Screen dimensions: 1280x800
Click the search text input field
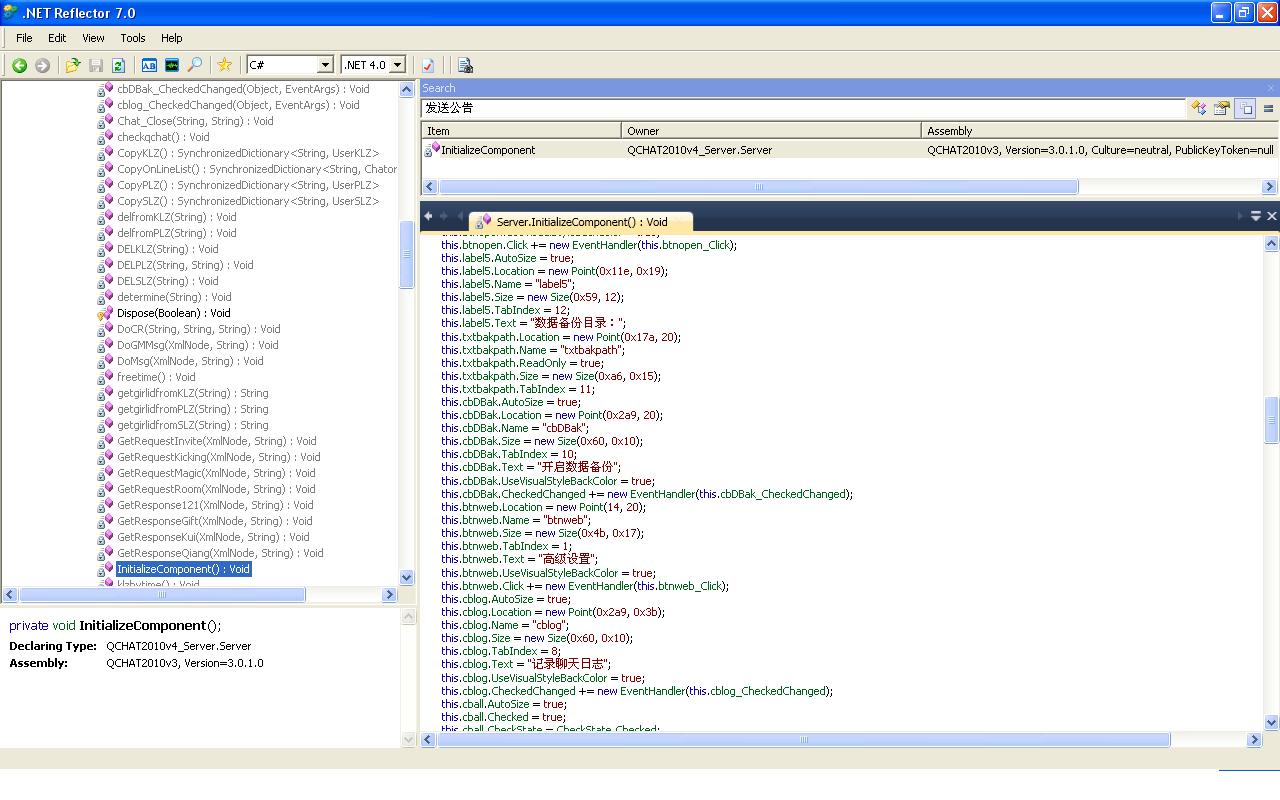[803, 108]
